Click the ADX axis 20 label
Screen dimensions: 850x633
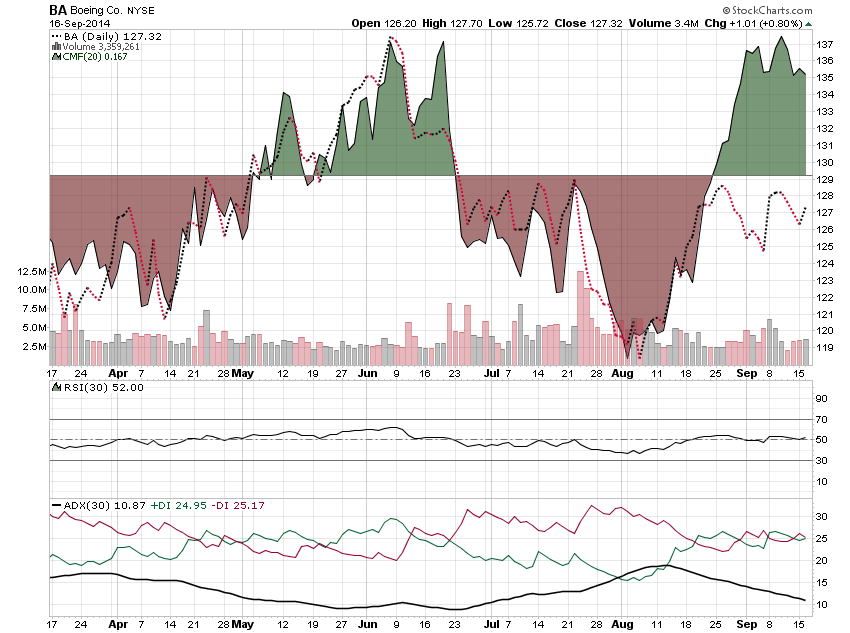coord(822,561)
